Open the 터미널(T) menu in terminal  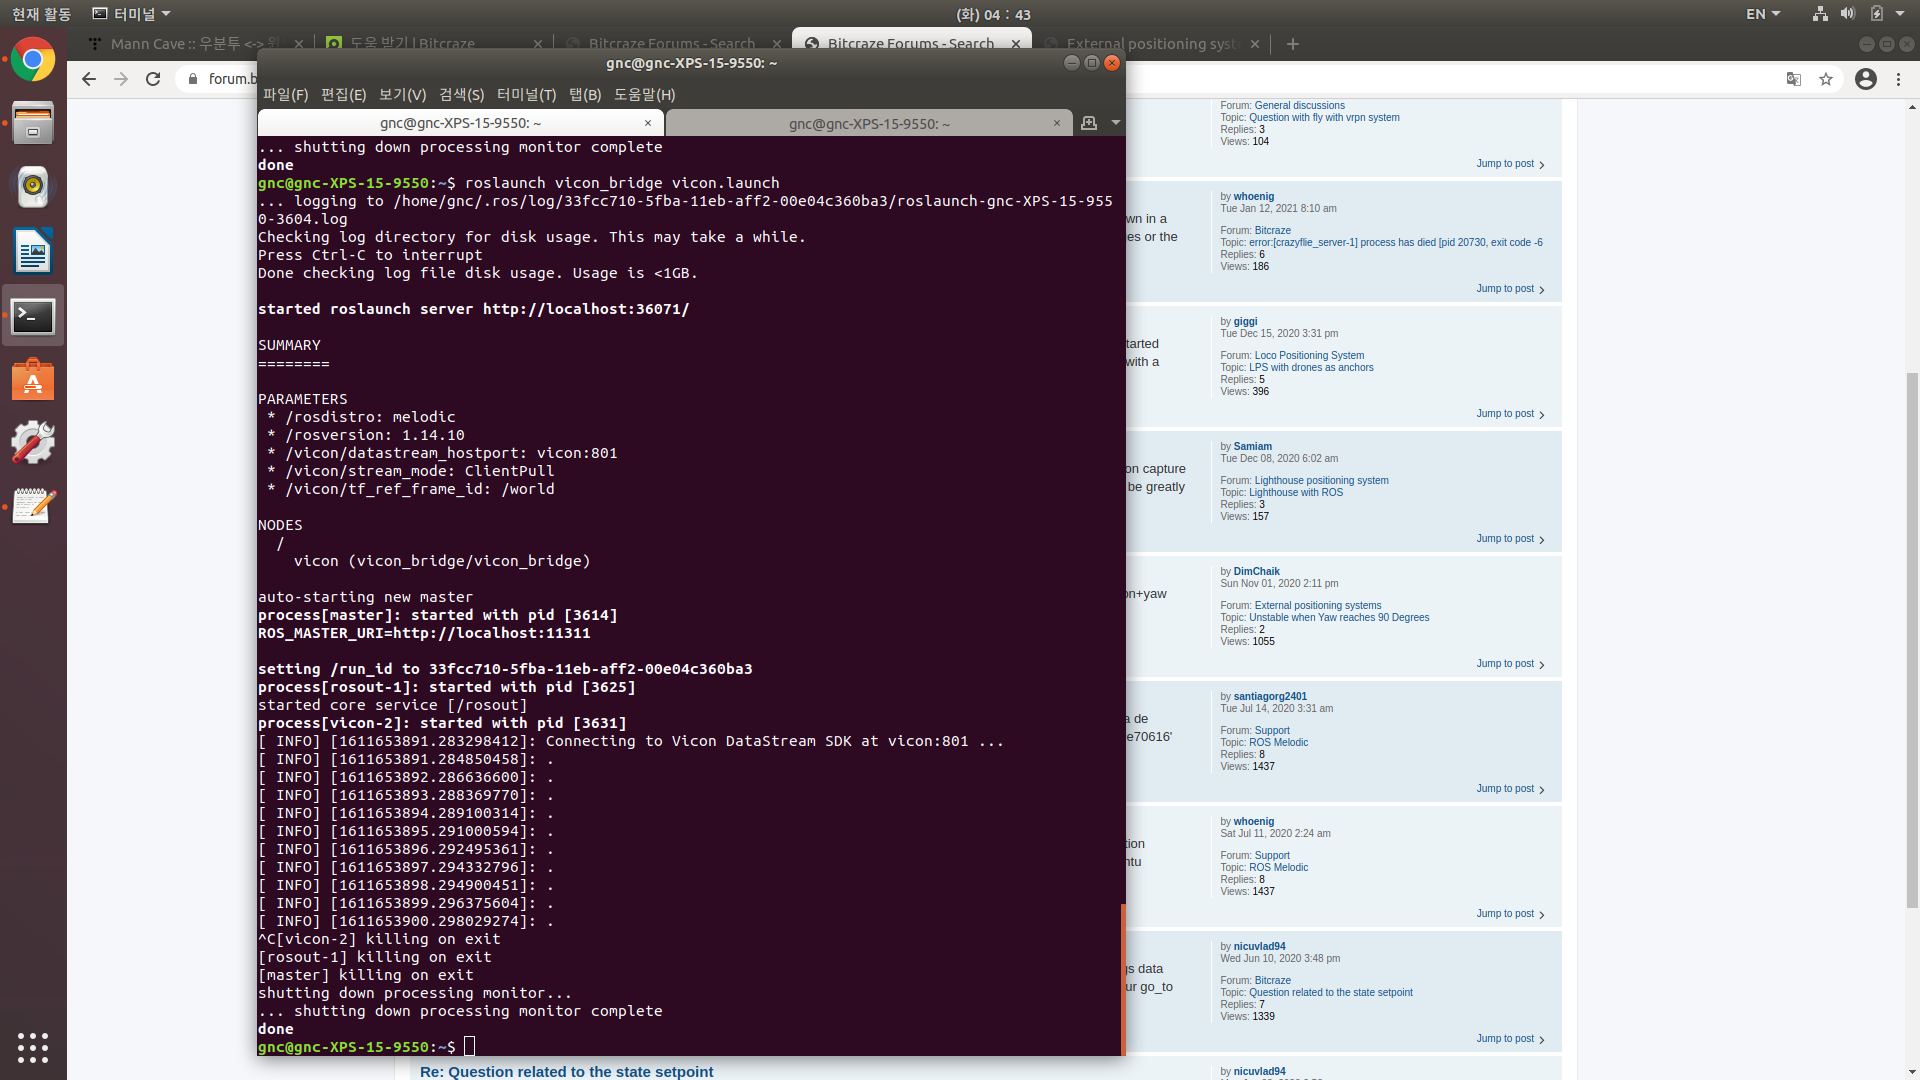[526, 94]
